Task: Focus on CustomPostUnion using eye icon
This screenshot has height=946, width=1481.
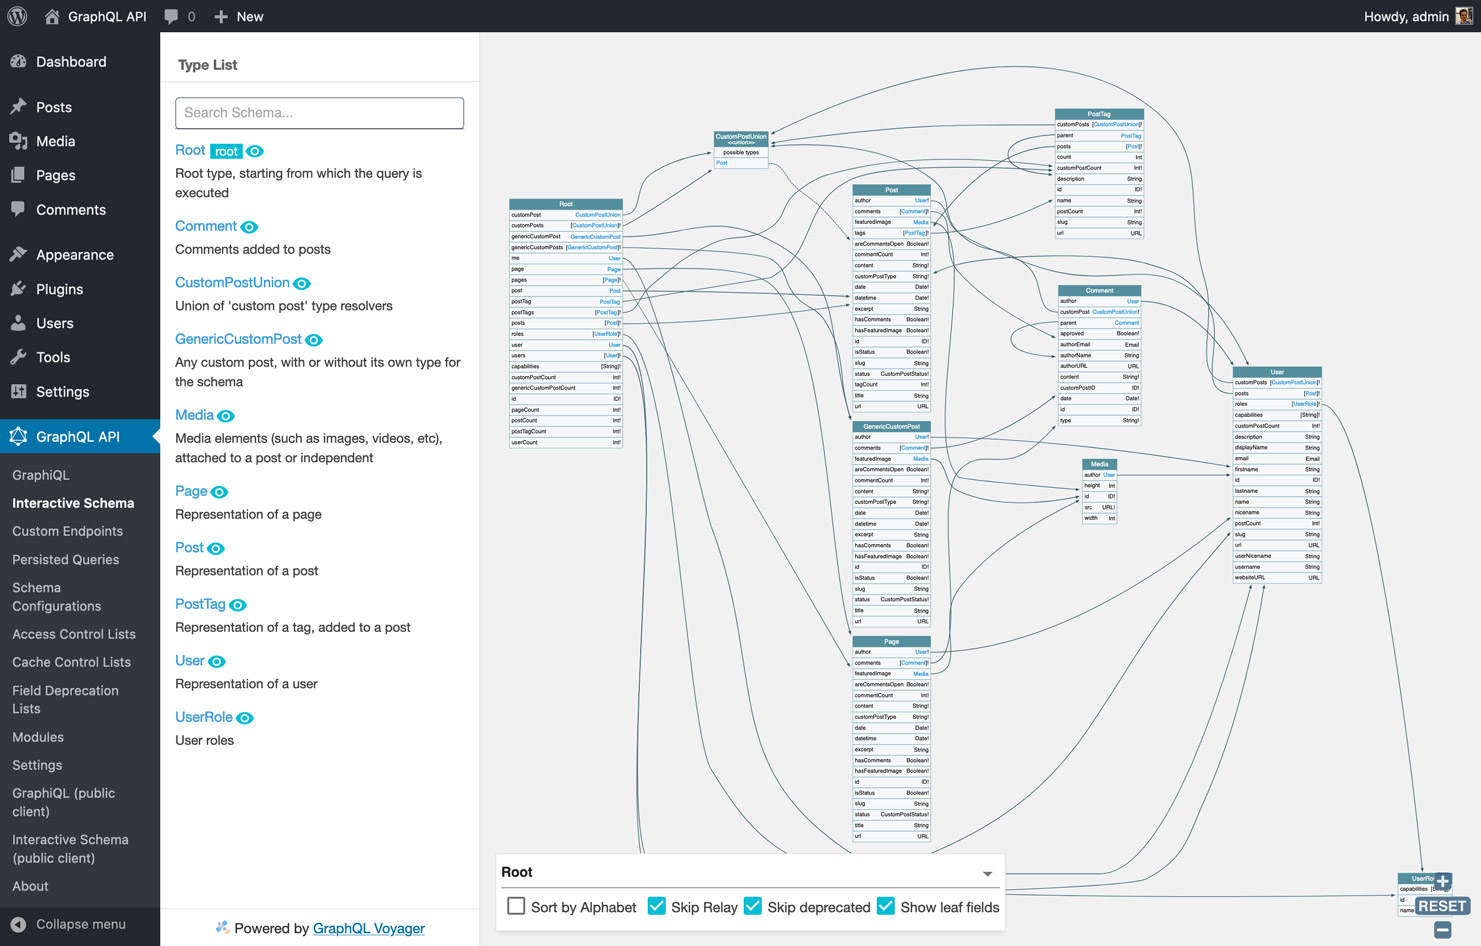Action: tap(302, 284)
